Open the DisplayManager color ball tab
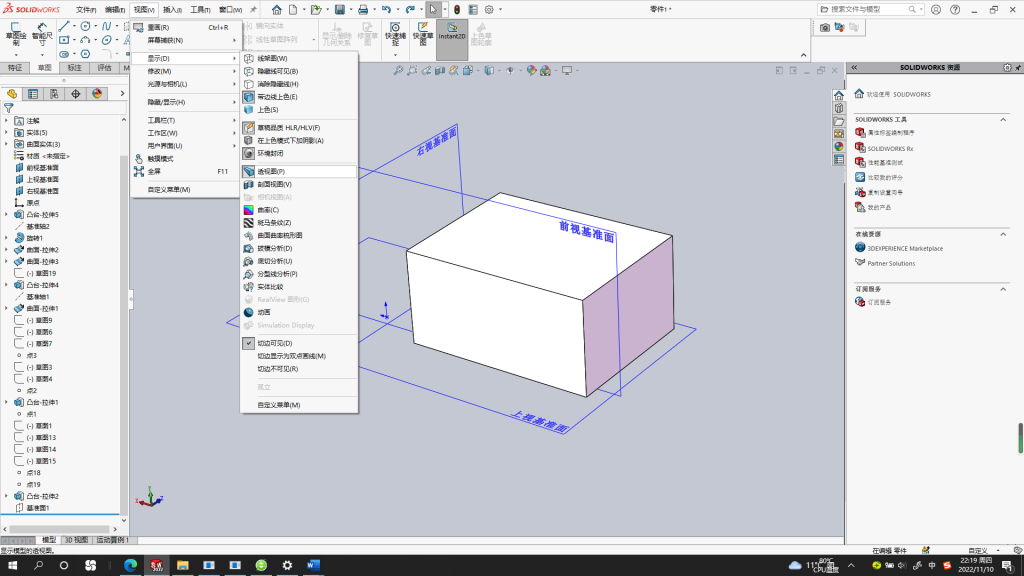 (x=97, y=94)
